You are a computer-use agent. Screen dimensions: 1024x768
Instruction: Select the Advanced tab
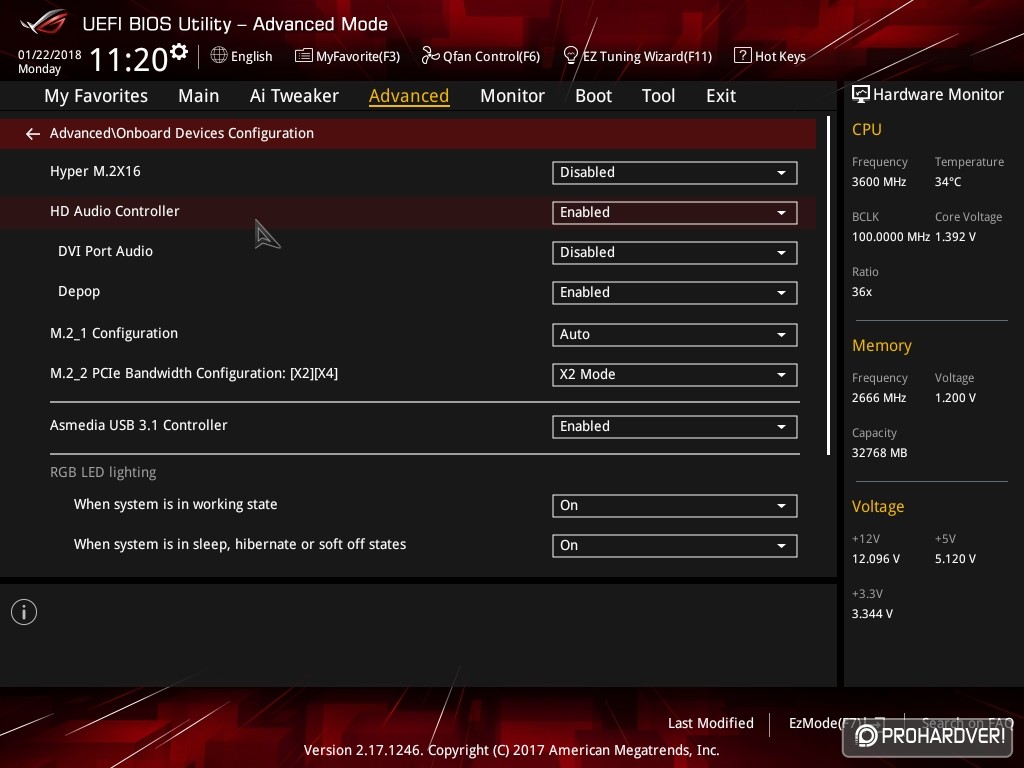409,96
